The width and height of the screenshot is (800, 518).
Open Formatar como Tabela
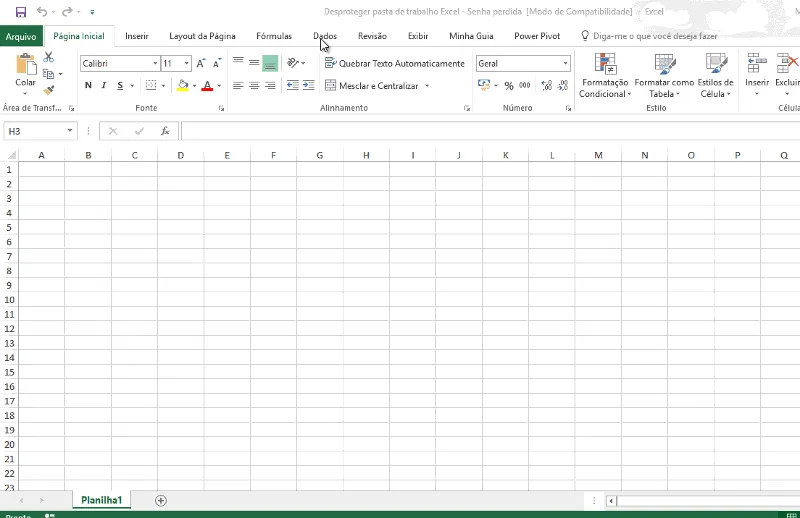pos(664,76)
